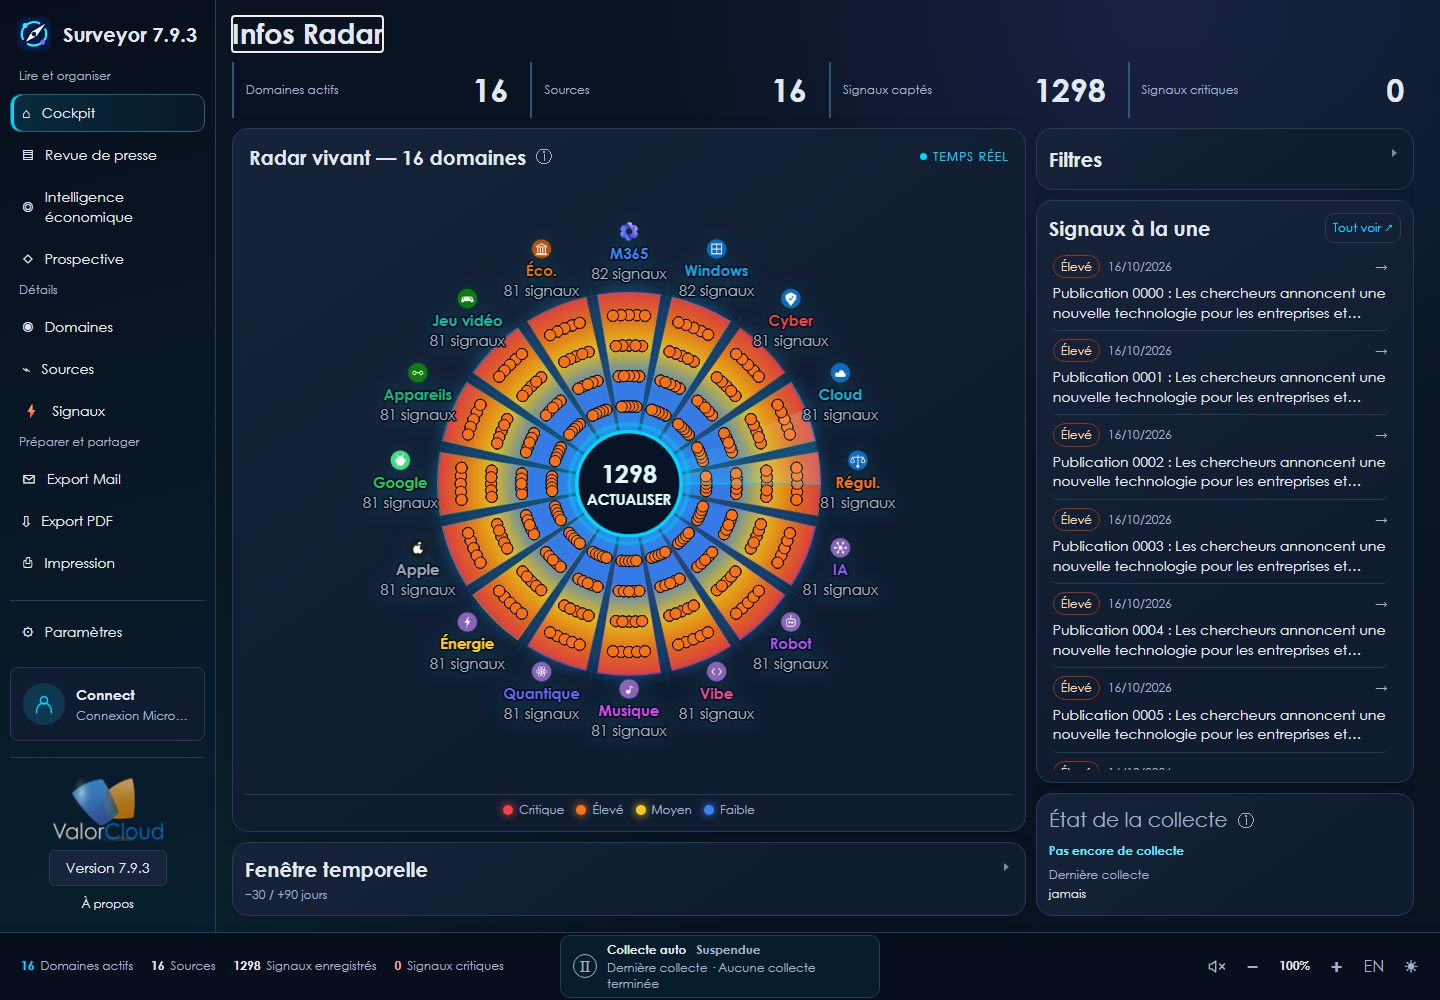Image resolution: width=1440 pixels, height=1000 pixels.
Task: Pause or resume Collecte auto
Action: click(585, 967)
